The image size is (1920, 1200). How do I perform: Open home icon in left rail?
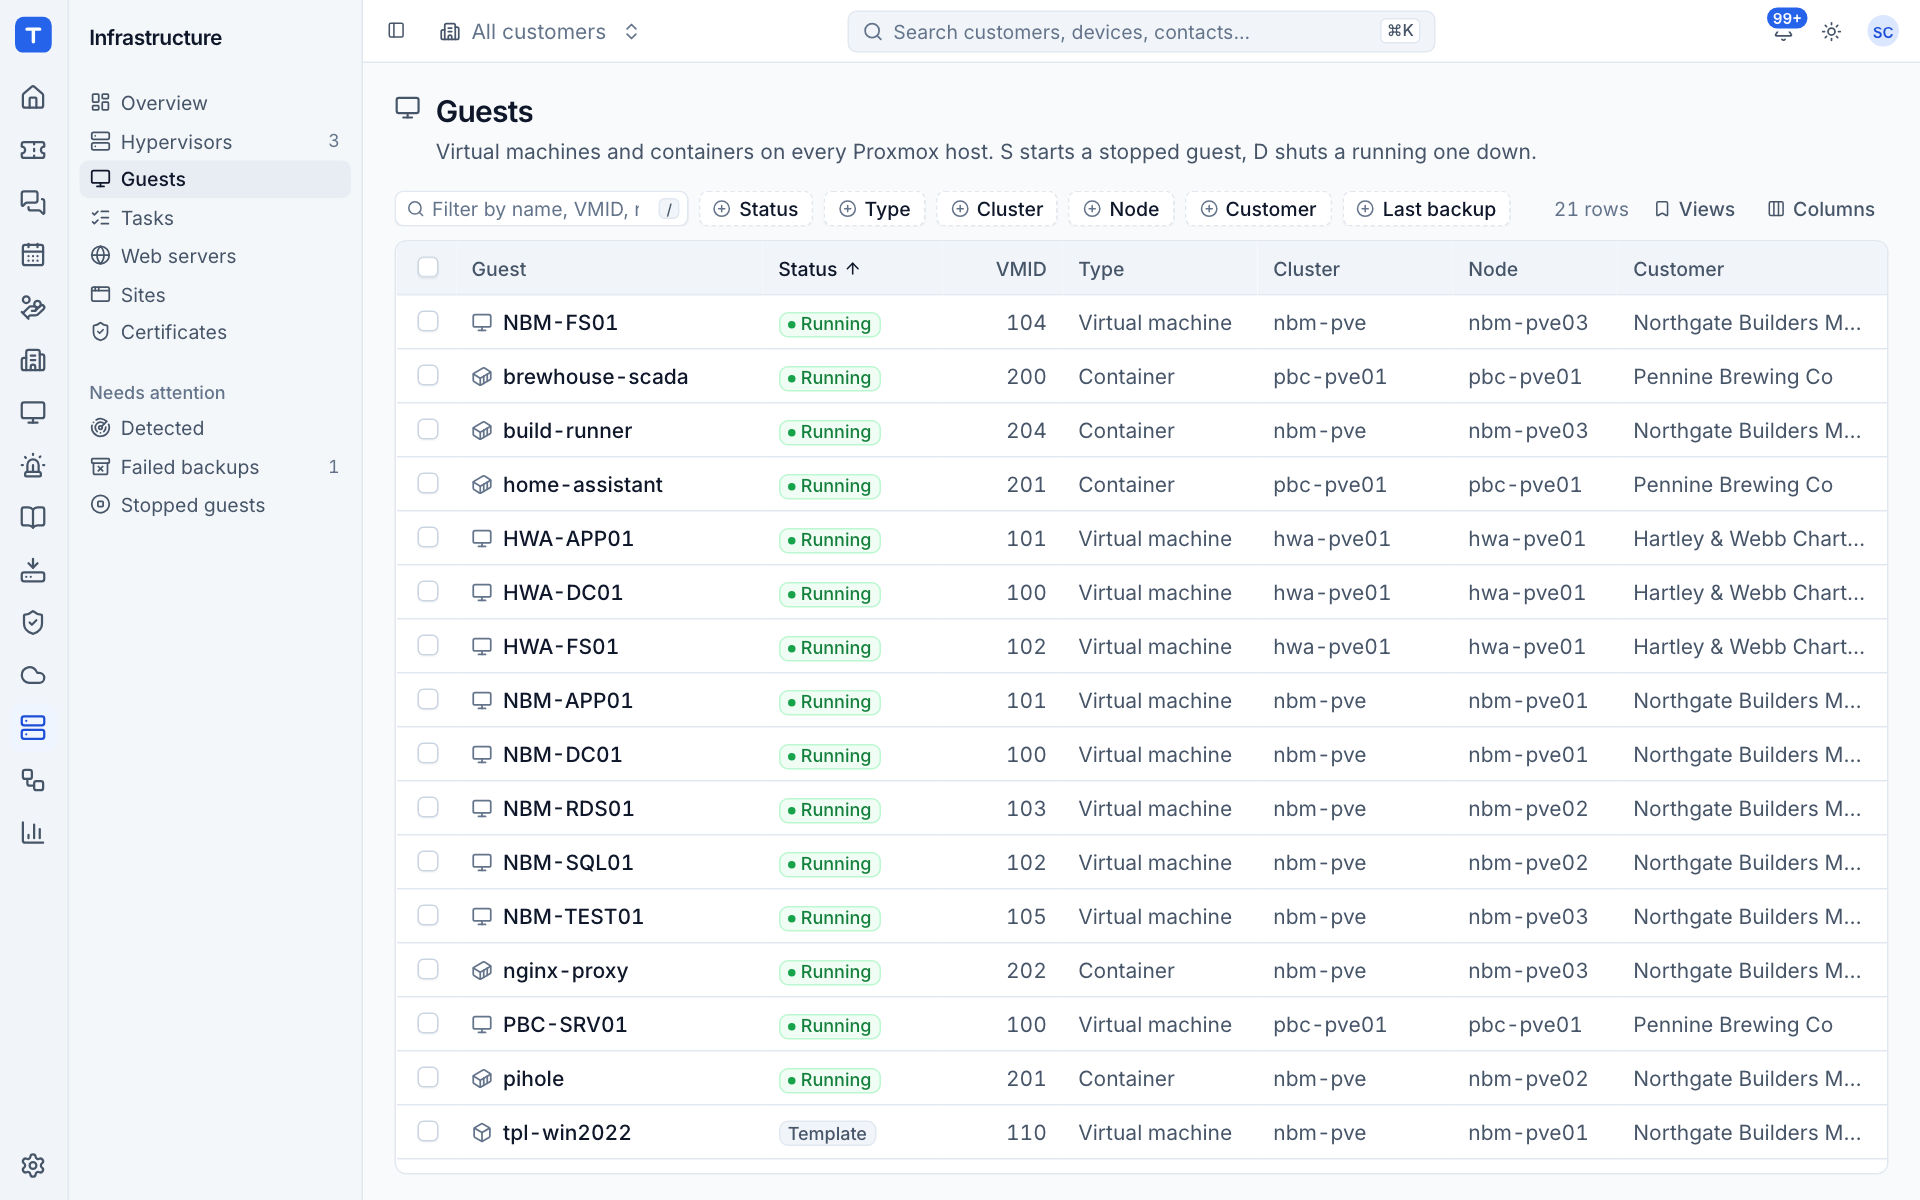33,97
